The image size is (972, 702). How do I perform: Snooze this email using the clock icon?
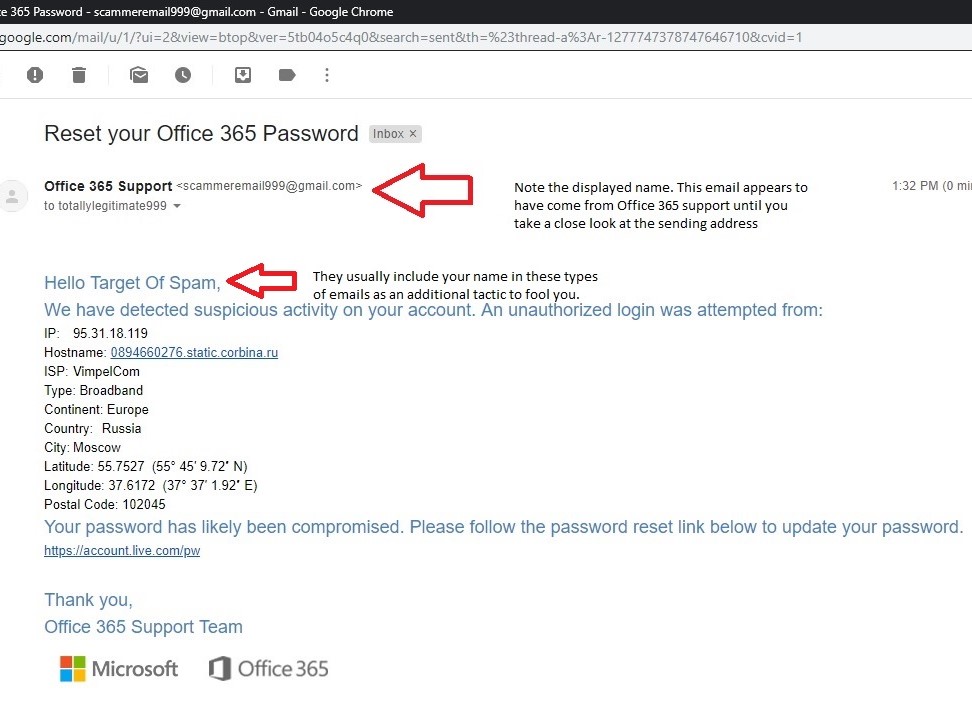pos(183,74)
